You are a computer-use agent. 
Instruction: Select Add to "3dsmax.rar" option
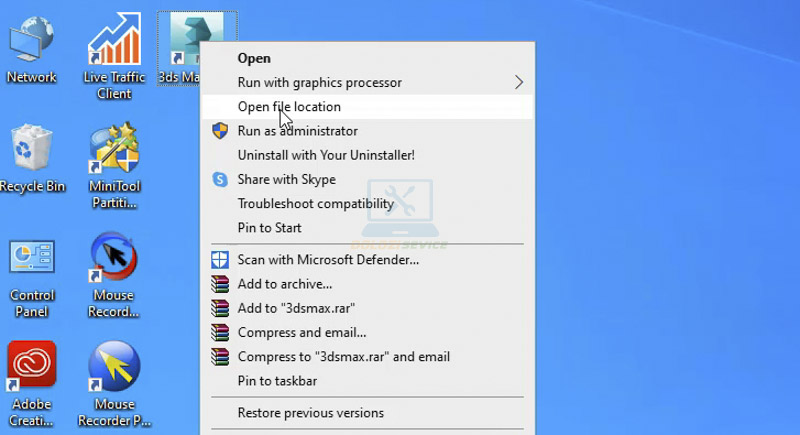click(x=296, y=308)
